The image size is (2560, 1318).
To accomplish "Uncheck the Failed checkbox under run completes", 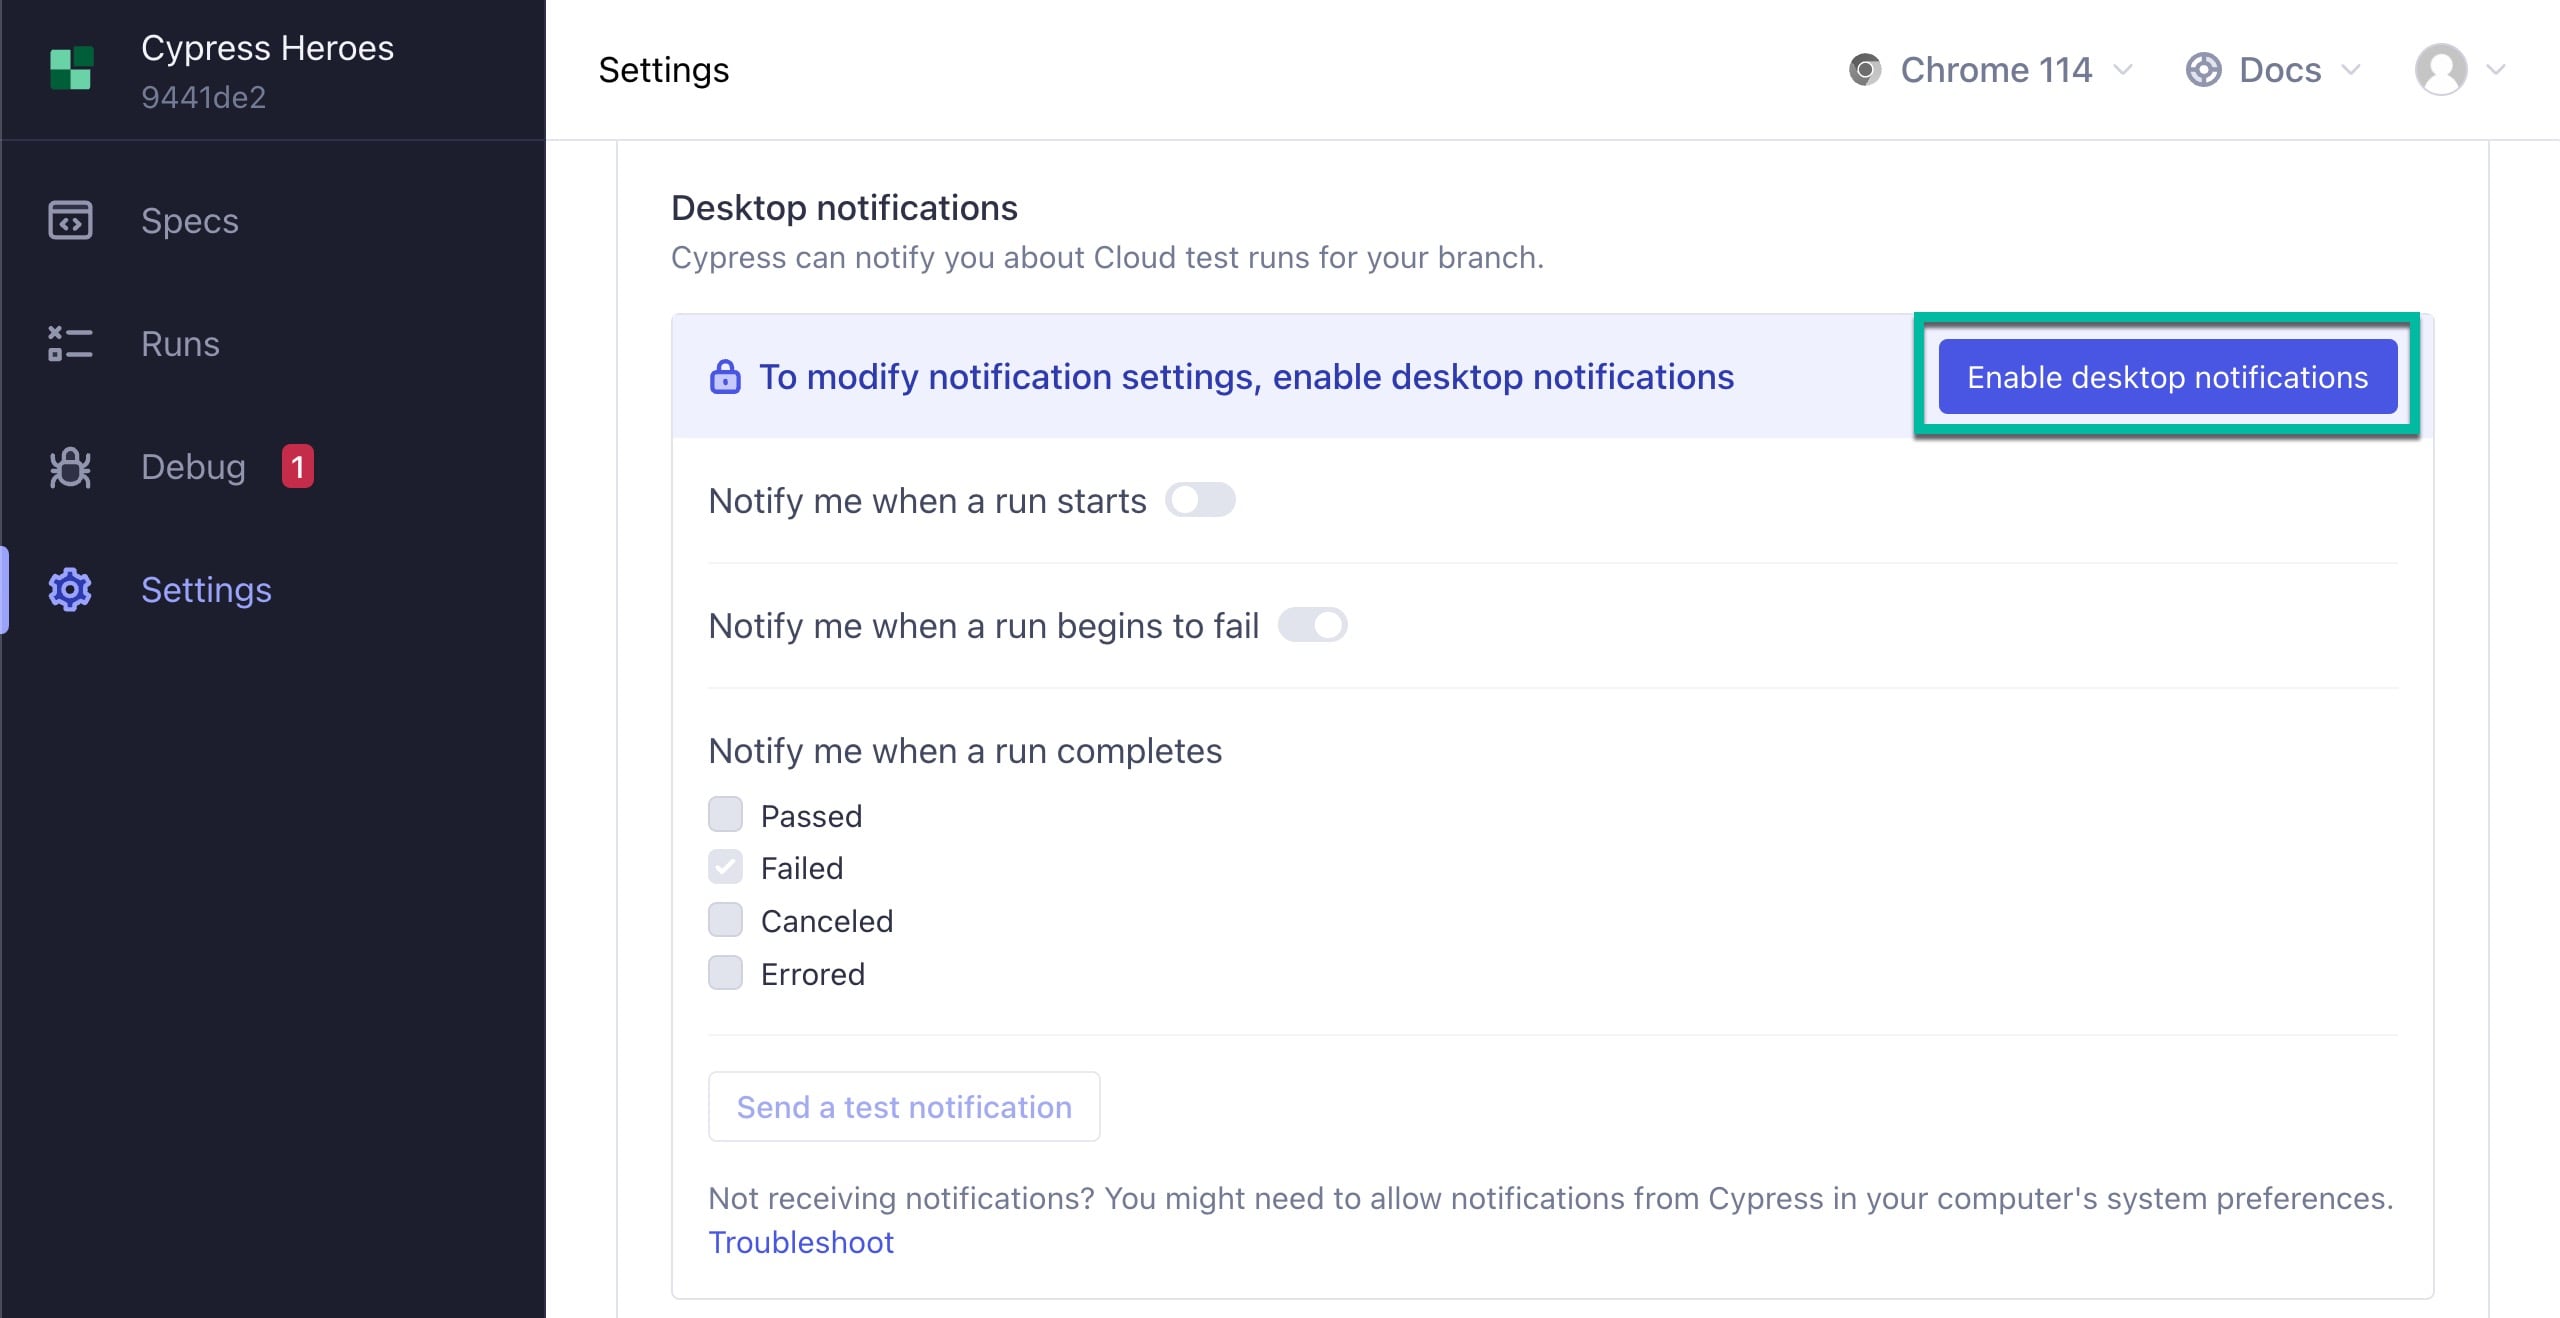I will (x=726, y=867).
